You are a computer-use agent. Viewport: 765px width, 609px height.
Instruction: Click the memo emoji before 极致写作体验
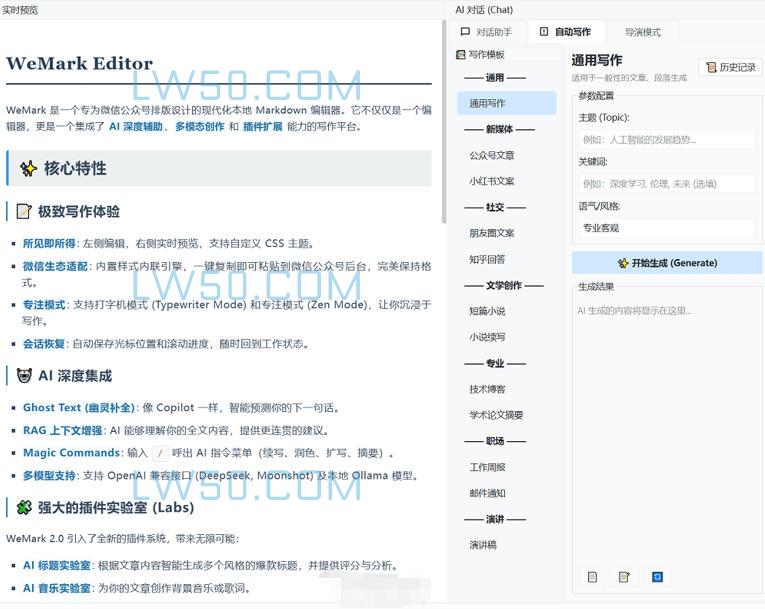(24, 211)
